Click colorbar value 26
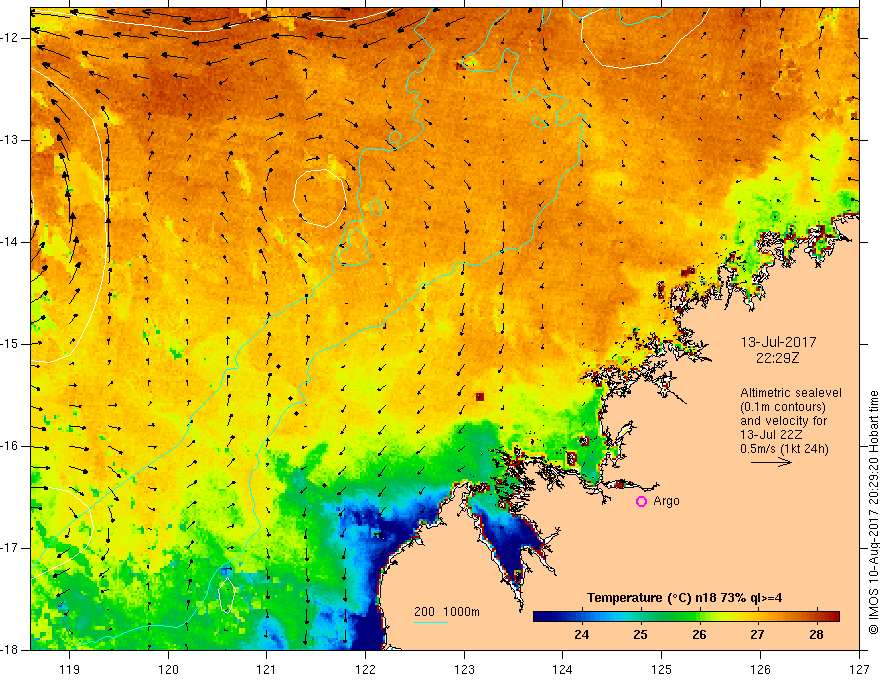 point(699,635)
